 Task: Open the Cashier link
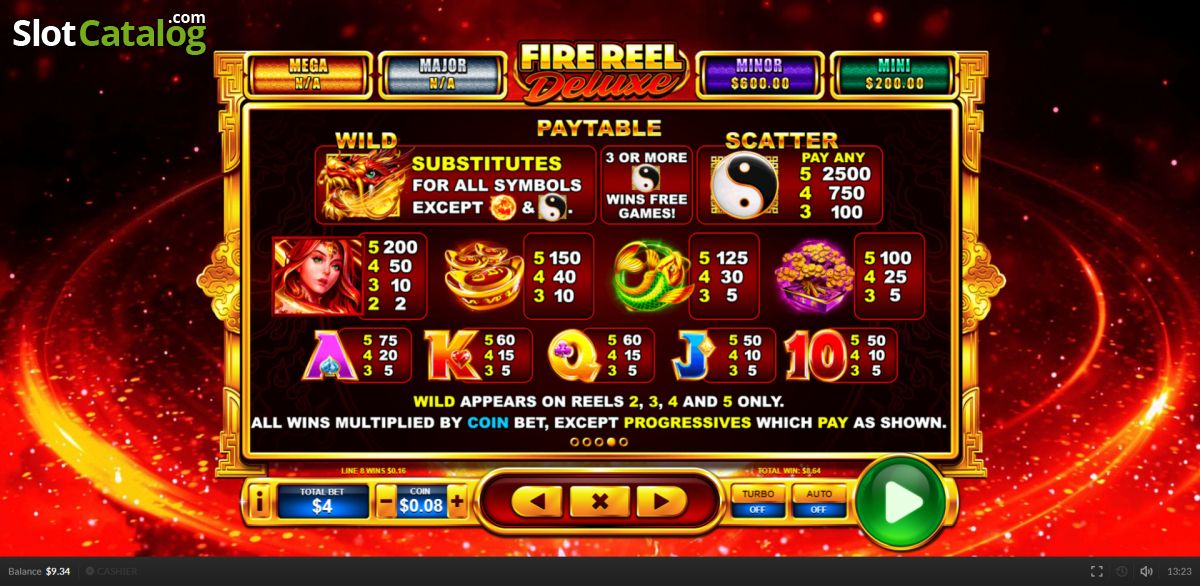[x=111, y=571]
